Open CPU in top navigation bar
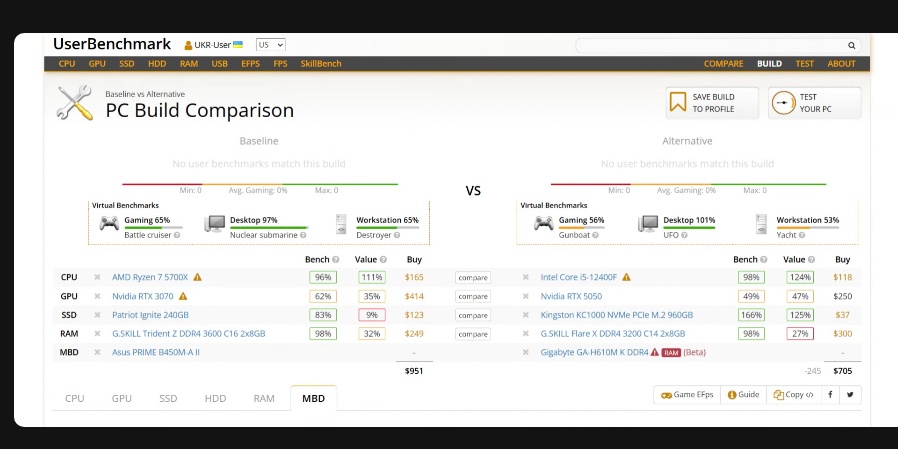 tap(67, 64)
